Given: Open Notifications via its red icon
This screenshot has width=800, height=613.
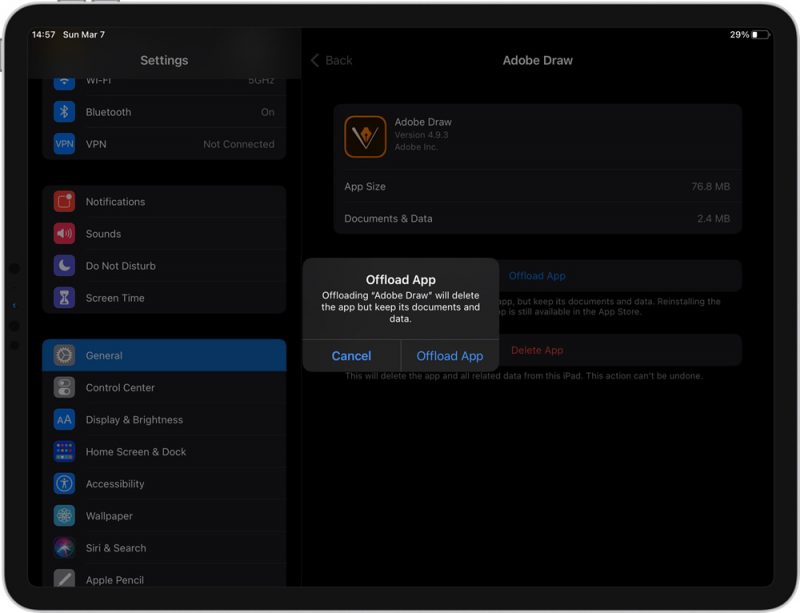Looking at the screenshot, I should (64, 202).
